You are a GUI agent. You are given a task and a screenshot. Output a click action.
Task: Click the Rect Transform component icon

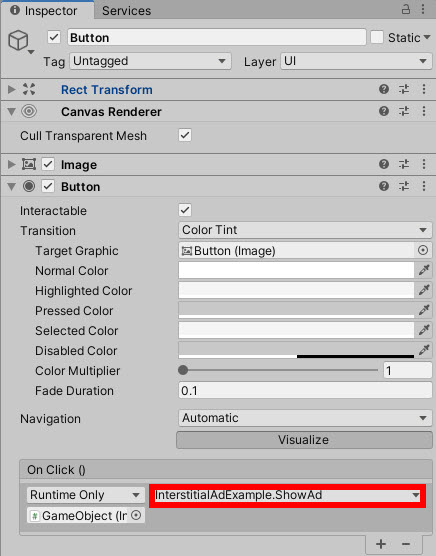[x=29, y=89]
